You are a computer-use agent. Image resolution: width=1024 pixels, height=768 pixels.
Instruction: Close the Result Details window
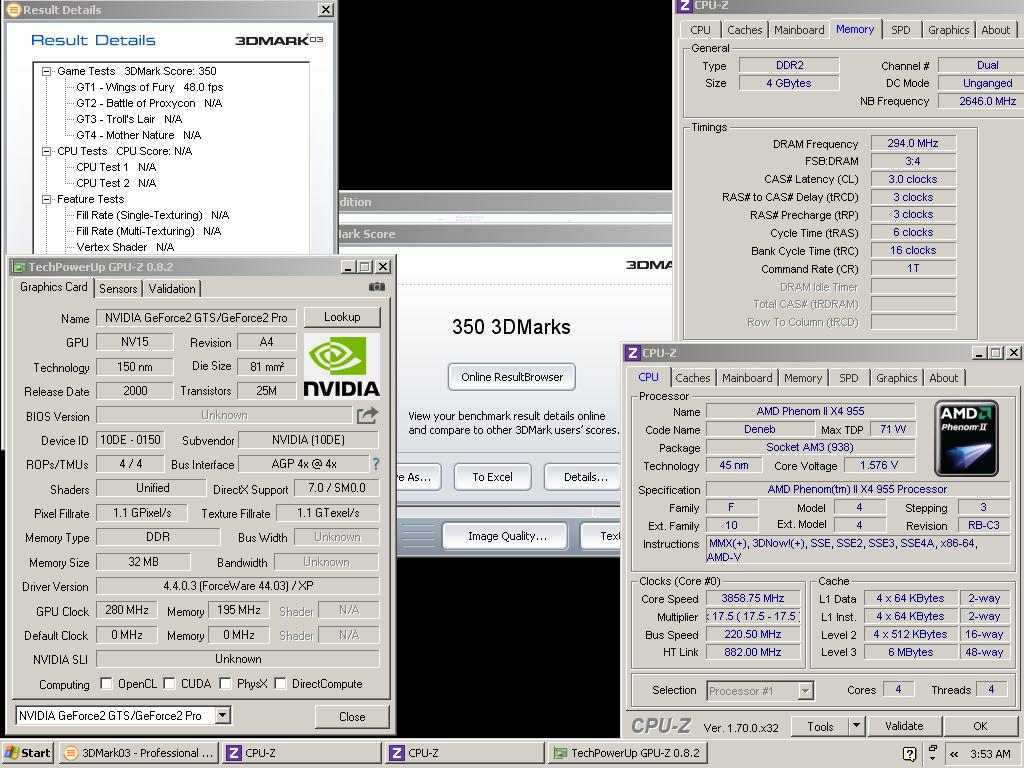click(x=326, y=10)
